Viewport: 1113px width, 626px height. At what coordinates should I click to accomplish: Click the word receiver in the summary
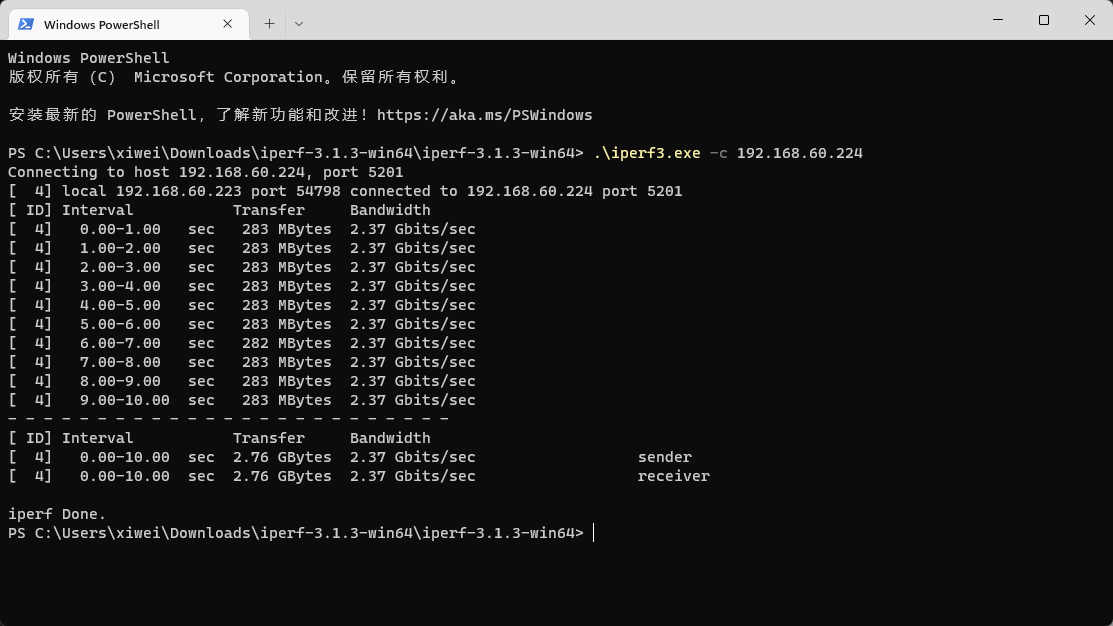tap(673, 476)
